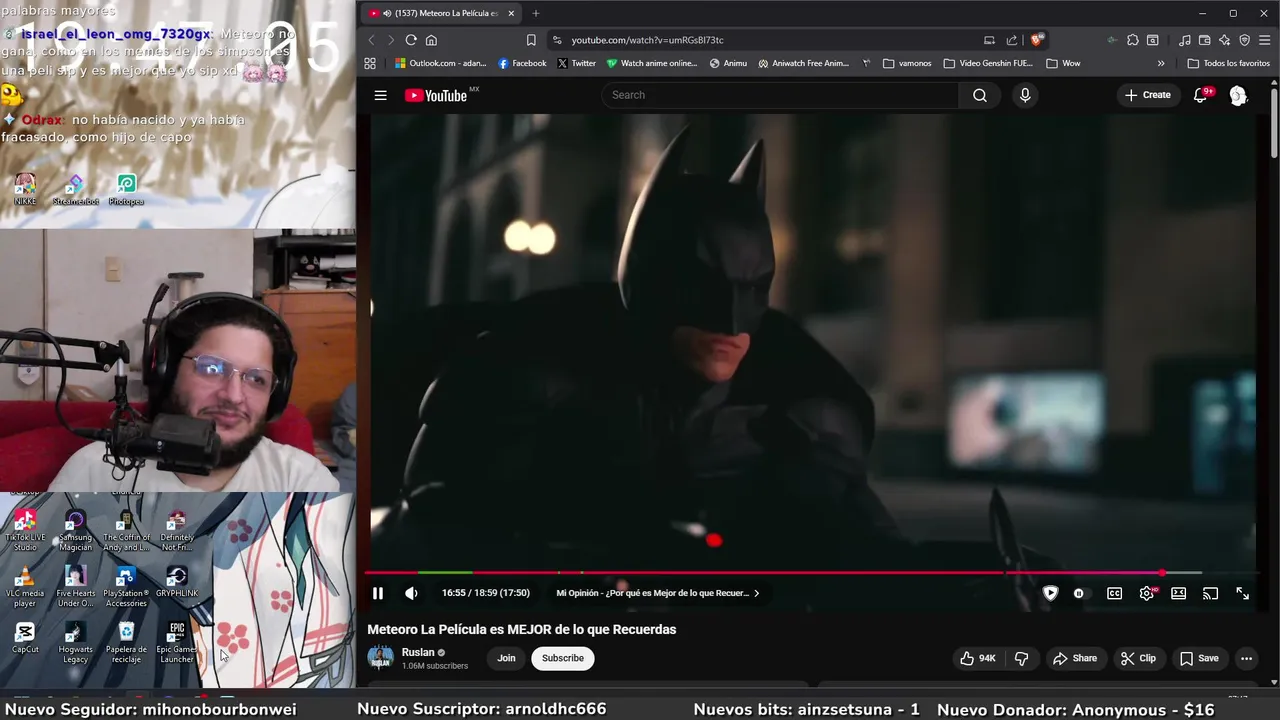Cast the video with Play on TV

[1210, 593]
